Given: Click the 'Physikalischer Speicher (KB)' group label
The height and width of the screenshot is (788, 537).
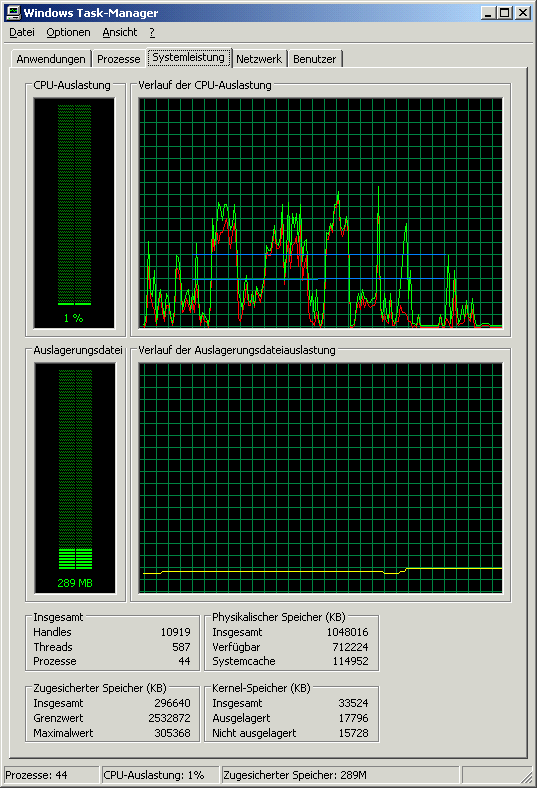Looking at the screenshot, I should [279, 617].
